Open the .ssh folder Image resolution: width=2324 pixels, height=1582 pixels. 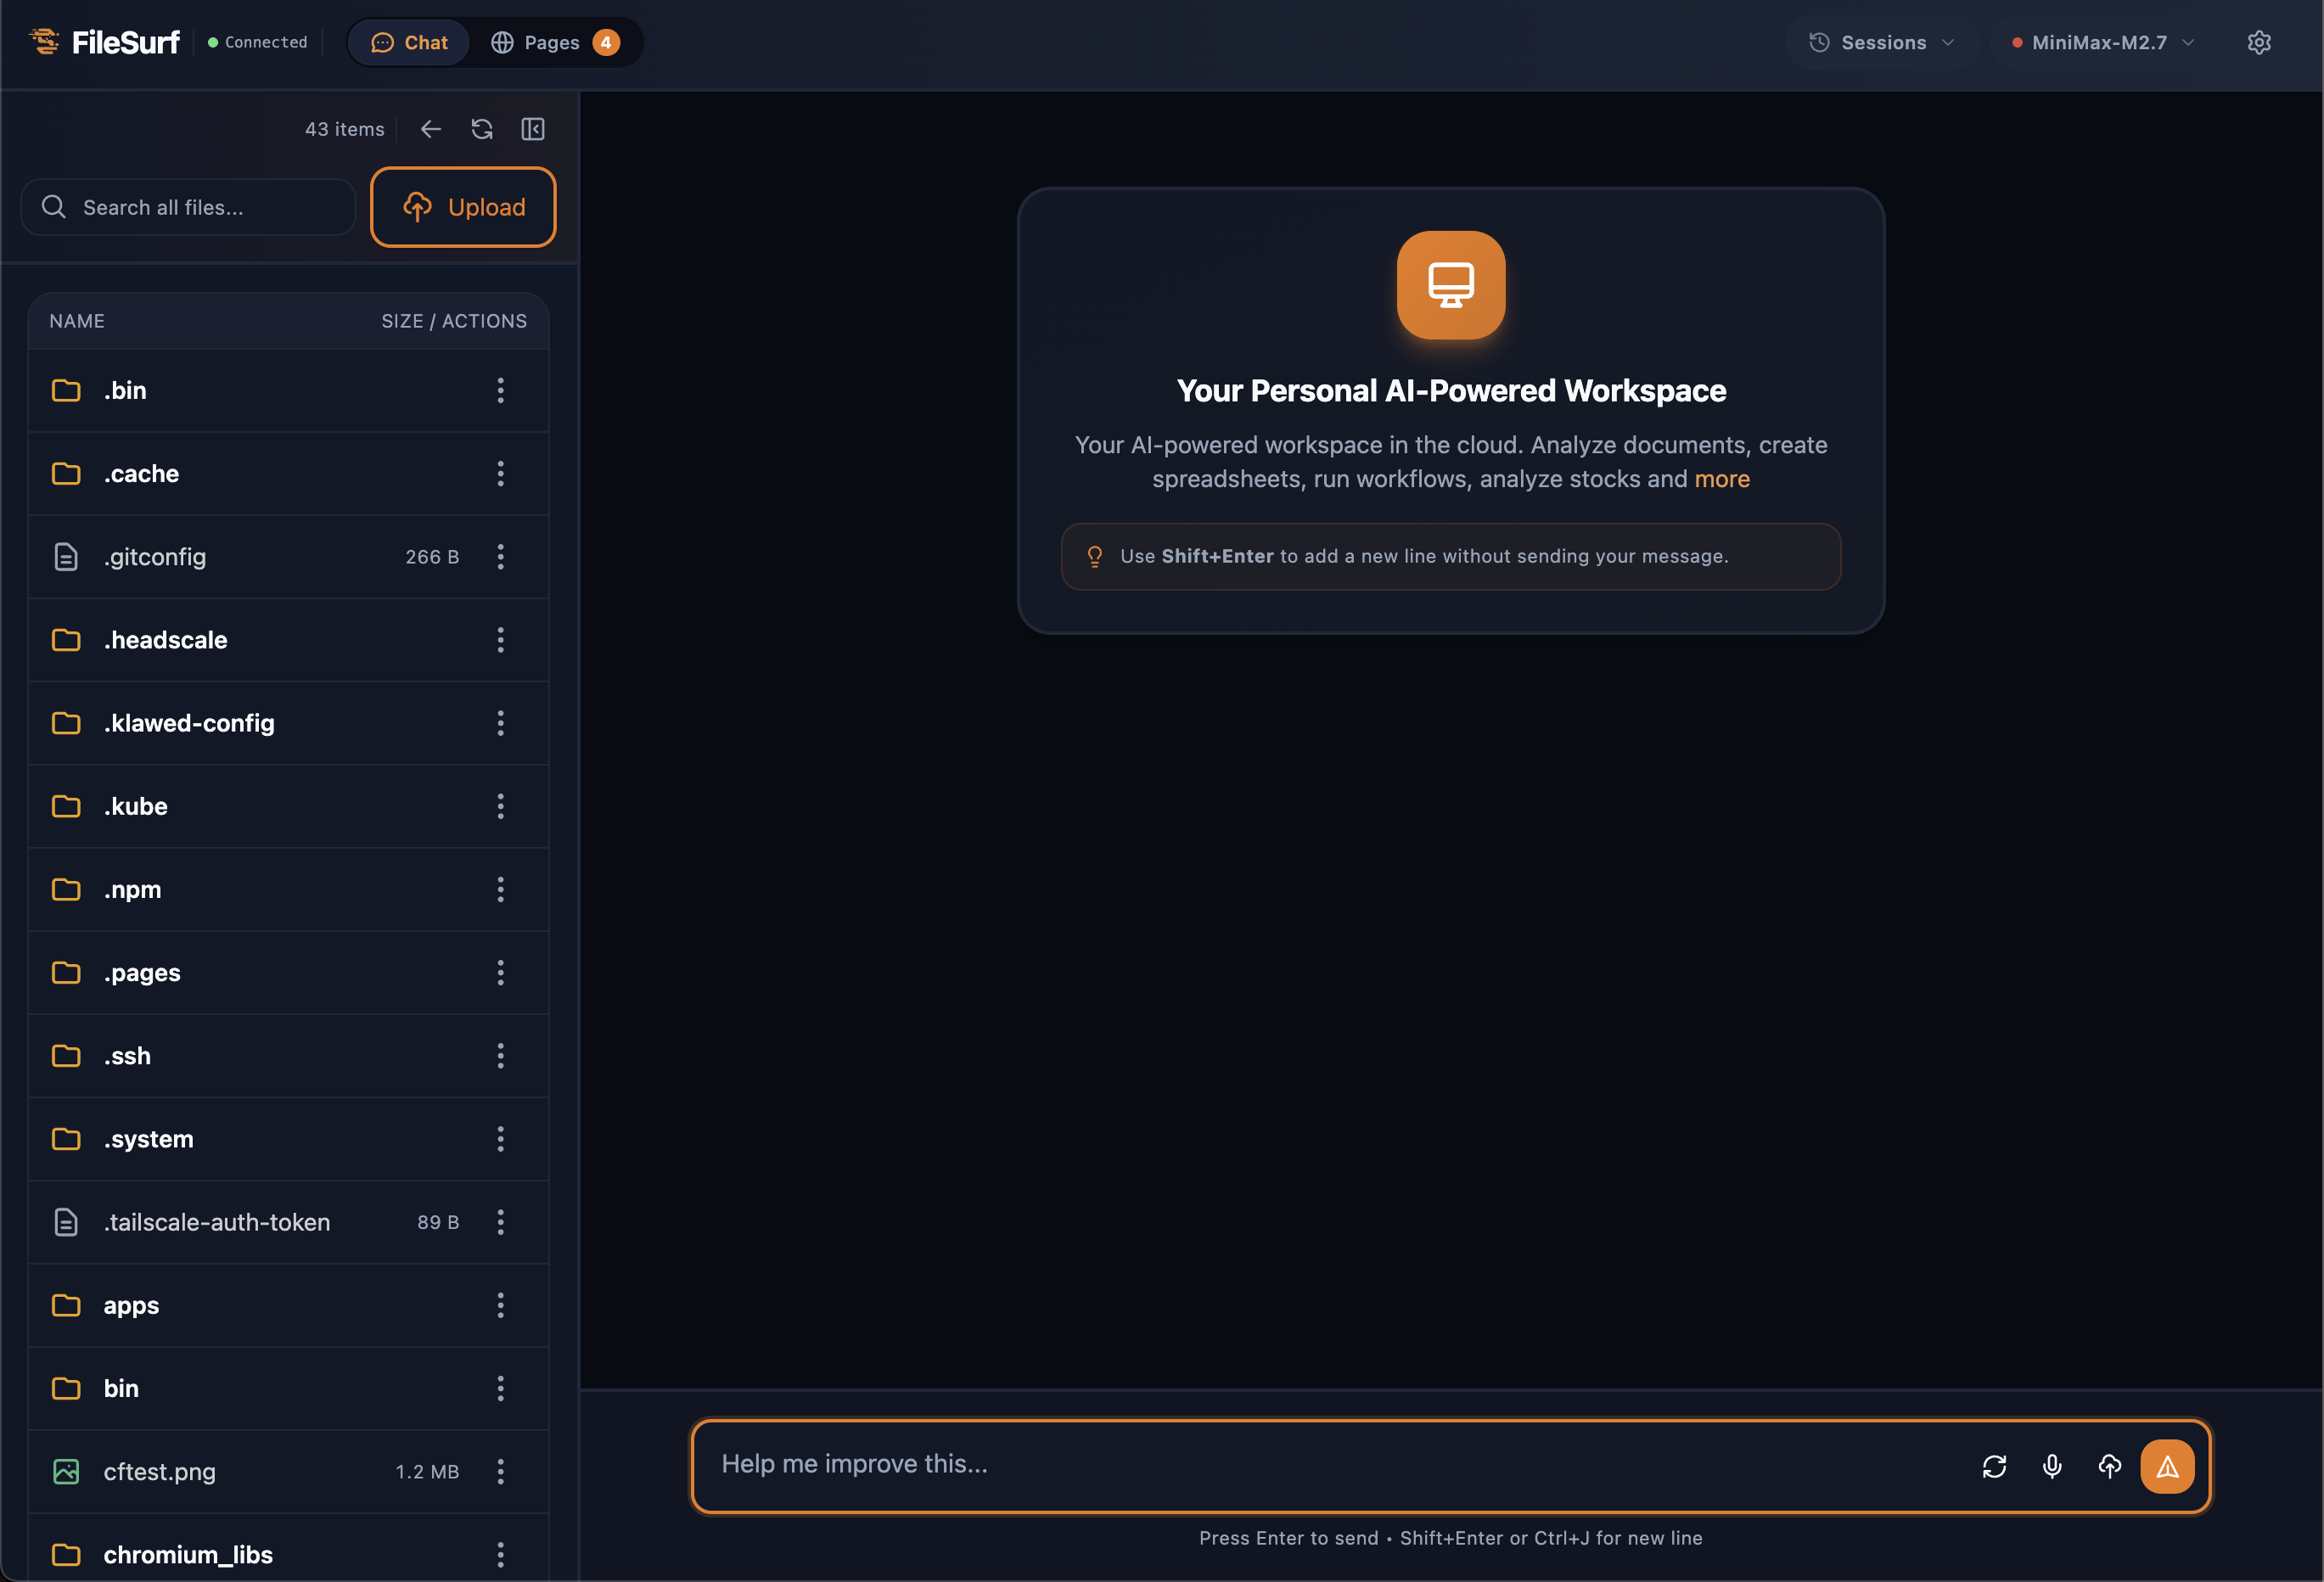point(128,1056)
